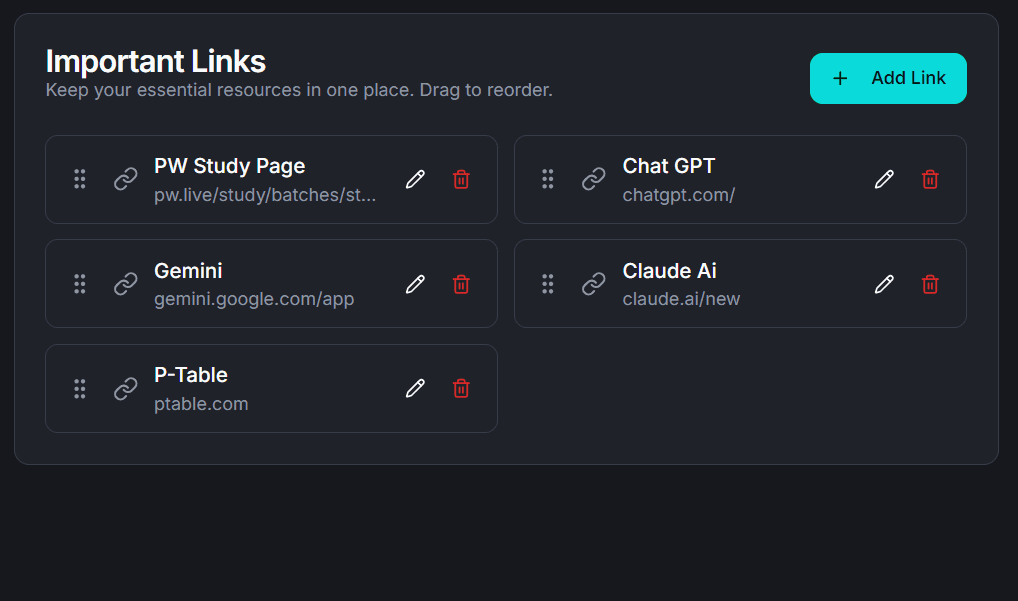Visit the claude.ai/new link
This screenshot has height=601, width=1018.
pos(681,299)
